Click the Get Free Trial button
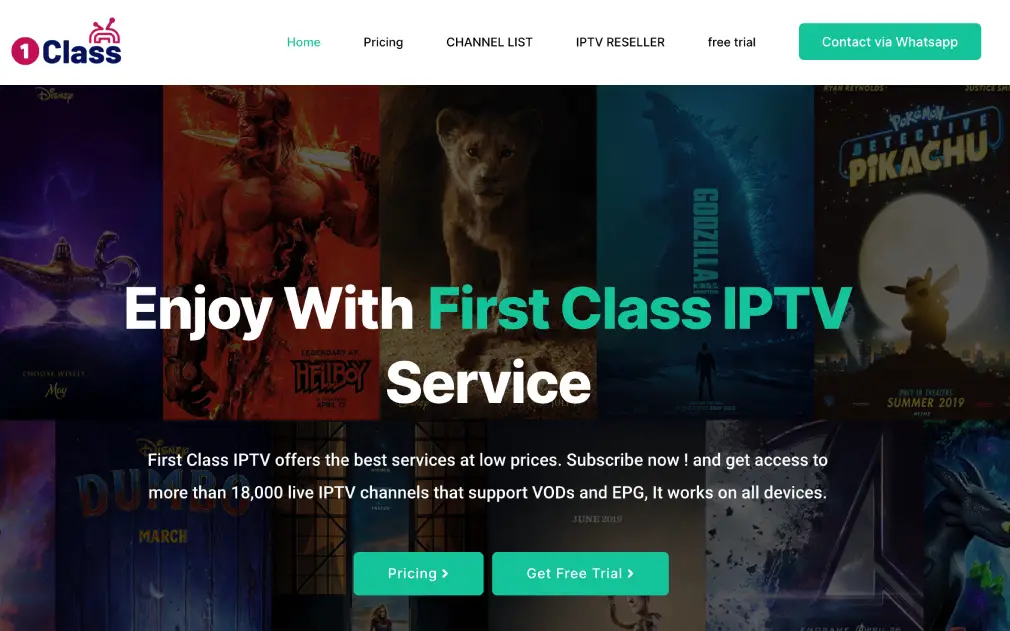Screen dimensions: 1010x631 coord(580,573)
